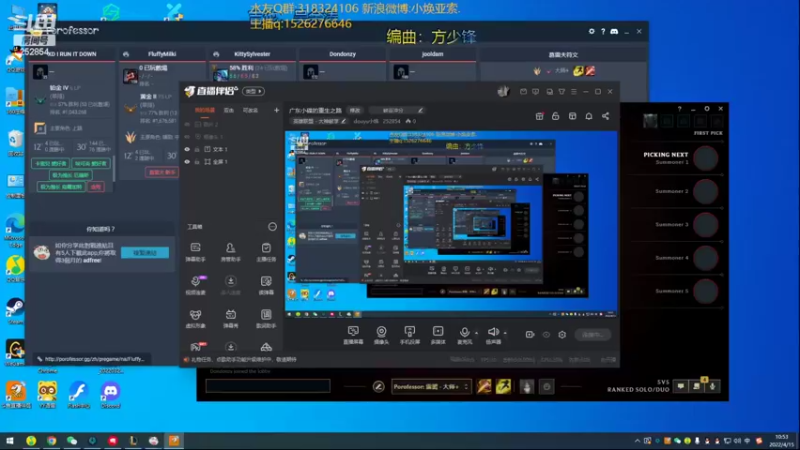Image resolution: width=800 pixels, height=450 pixels.
Task: Switch to the first scene tab (orange)
Action: tap(205, 110)
